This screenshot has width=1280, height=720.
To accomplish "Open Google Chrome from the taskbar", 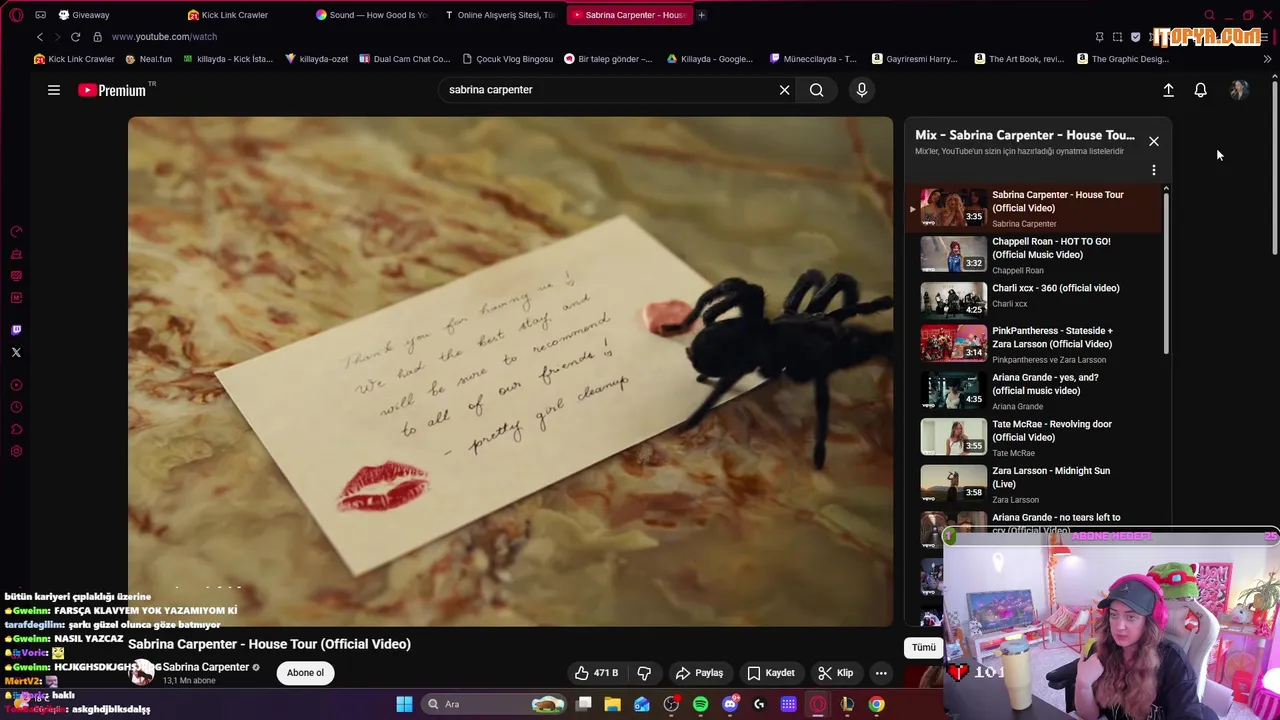I will (x=876, y=704).
